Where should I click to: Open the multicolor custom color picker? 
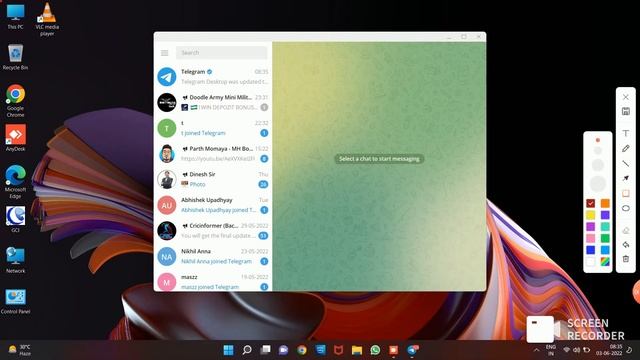click(x=605, y=262)
